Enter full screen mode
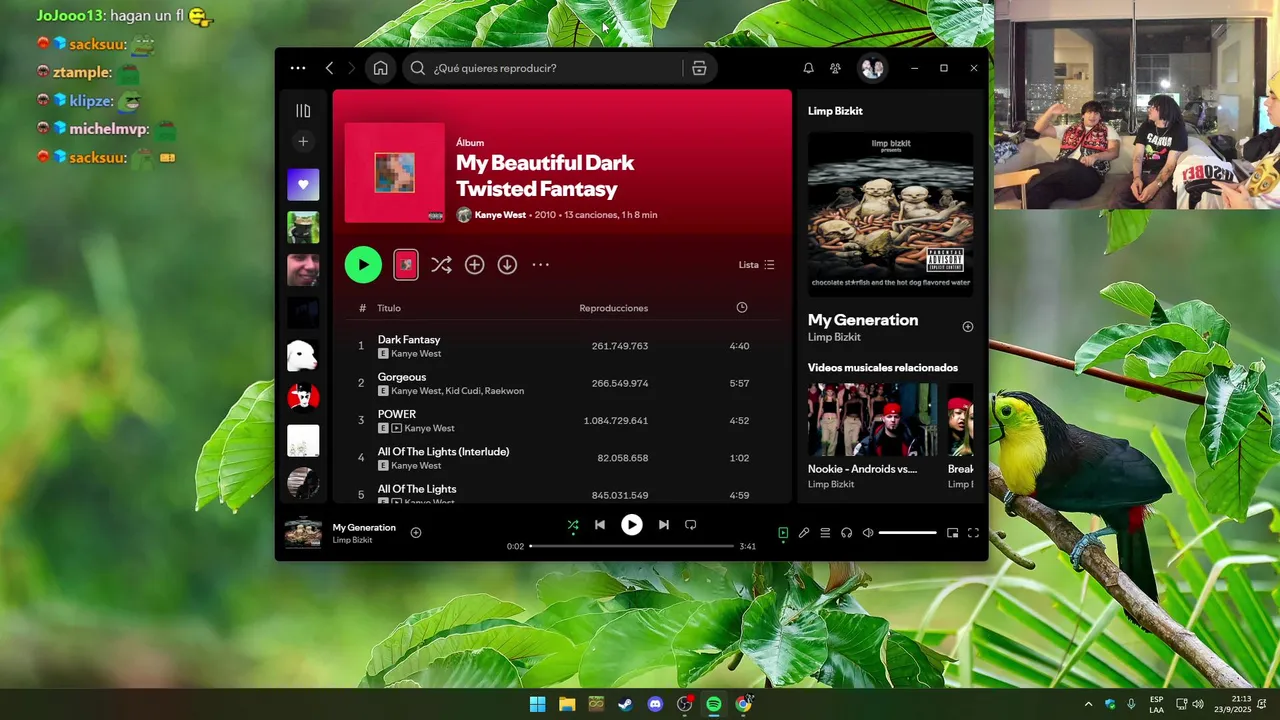The image size is (1280, 720). (973, 533)
